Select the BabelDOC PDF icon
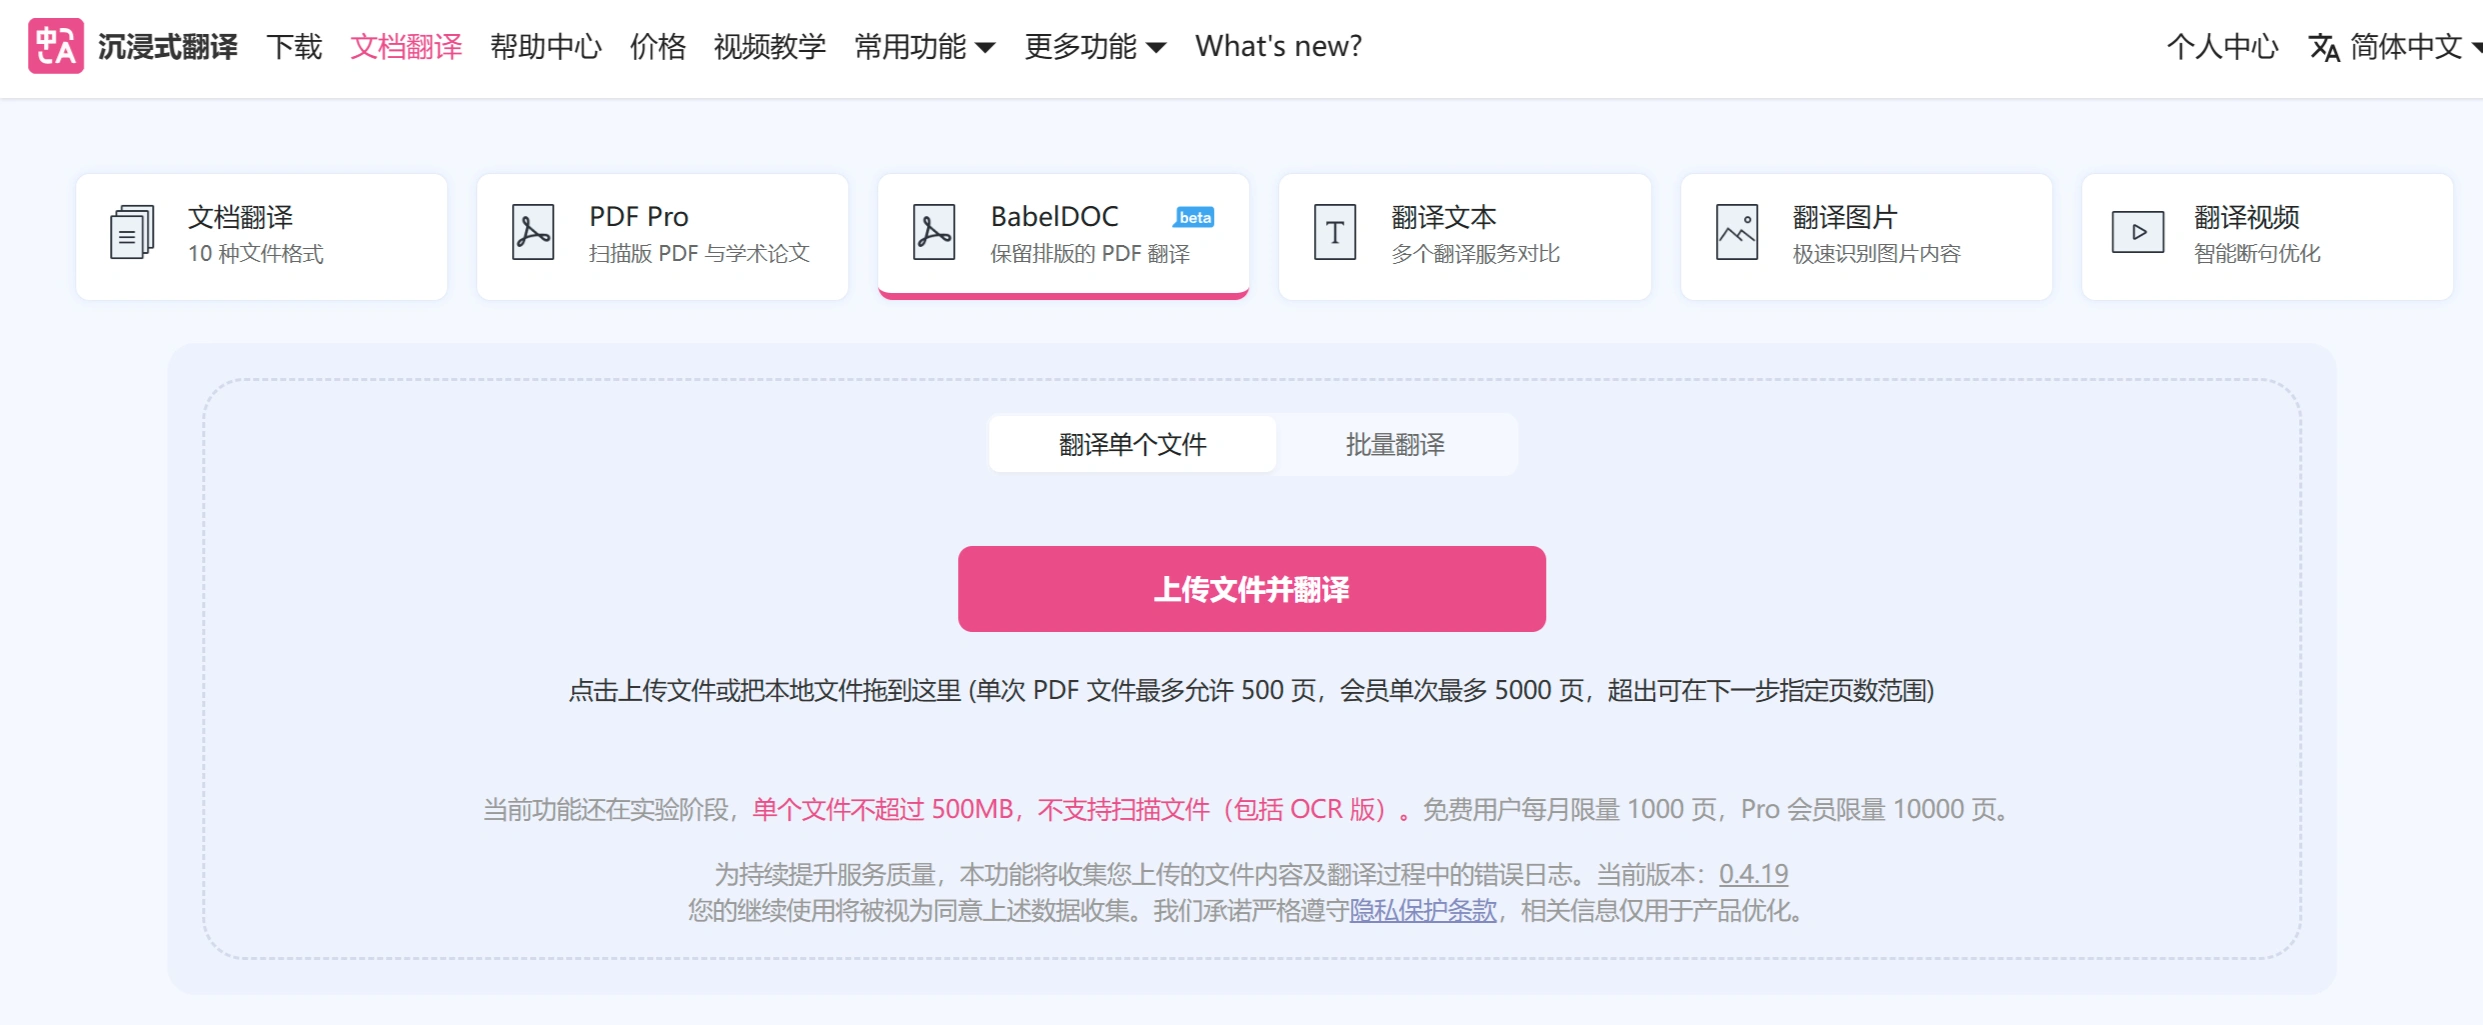Screen dimensions: 2483x1025 [933, 231]
